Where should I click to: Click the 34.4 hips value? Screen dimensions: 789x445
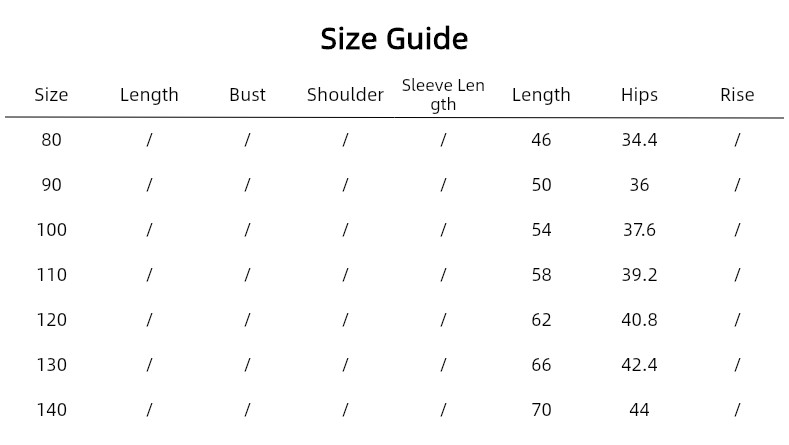point(639,140)
